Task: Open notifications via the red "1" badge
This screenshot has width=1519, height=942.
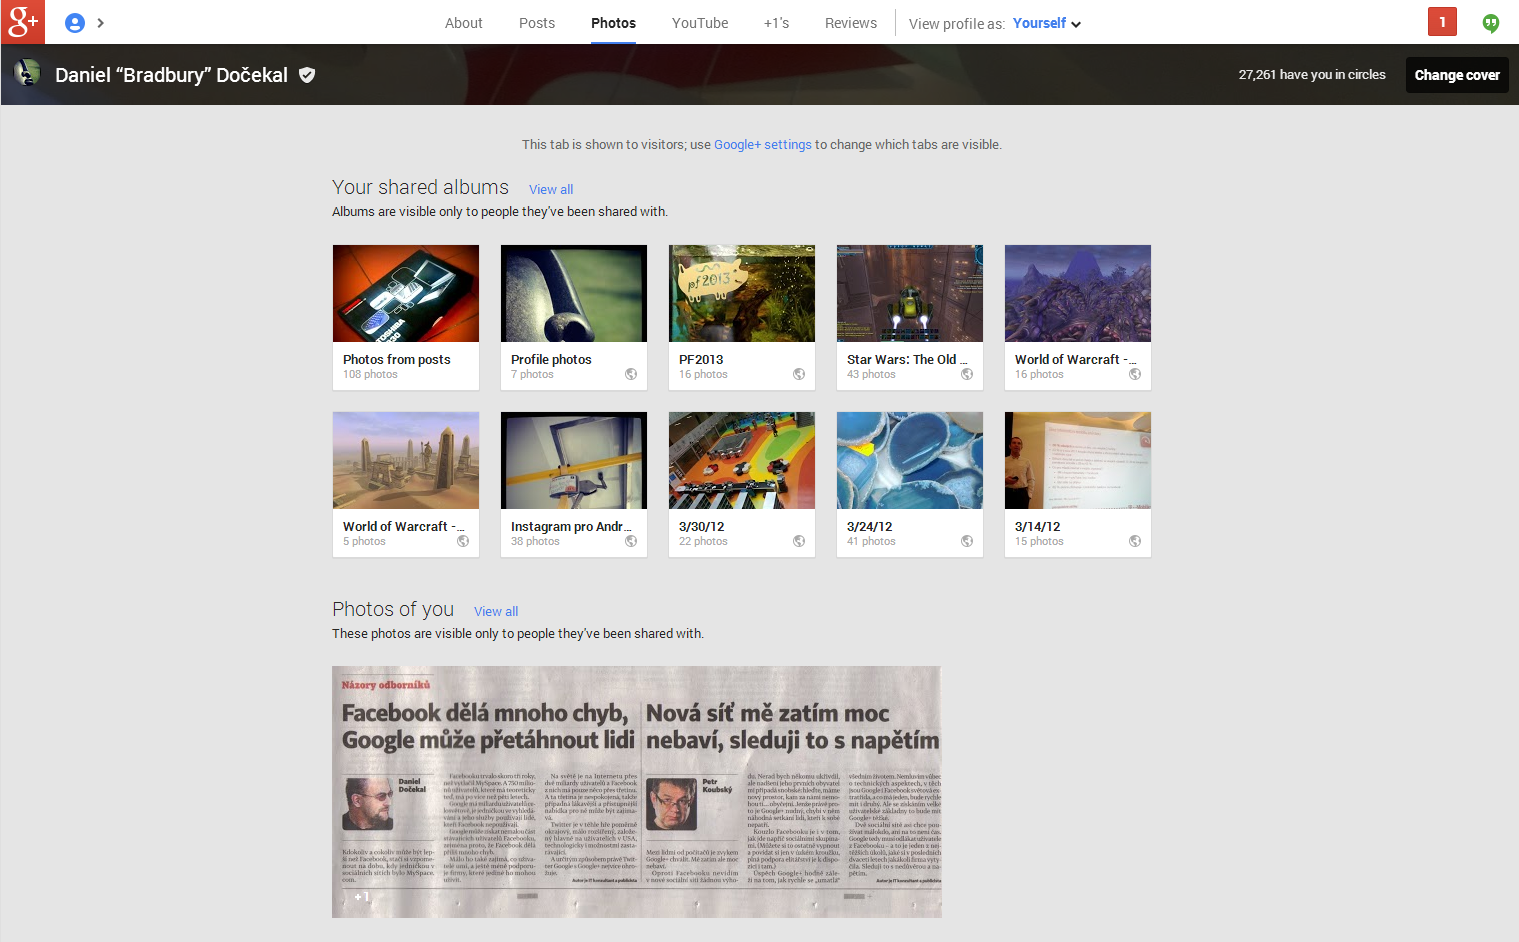Action: tap(1441, 21)
